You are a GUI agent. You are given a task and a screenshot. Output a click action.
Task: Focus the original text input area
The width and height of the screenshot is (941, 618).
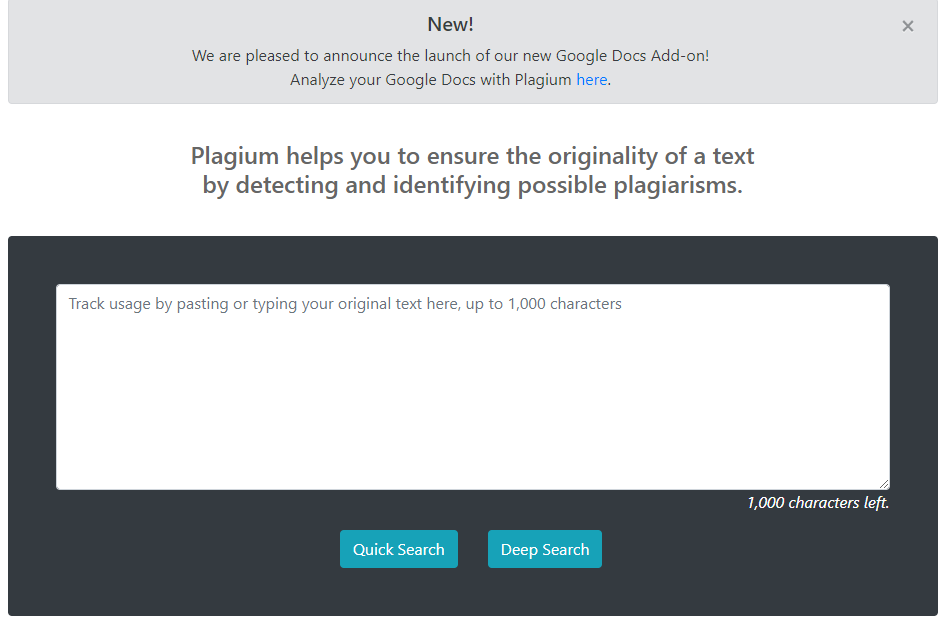click(473, 387)
